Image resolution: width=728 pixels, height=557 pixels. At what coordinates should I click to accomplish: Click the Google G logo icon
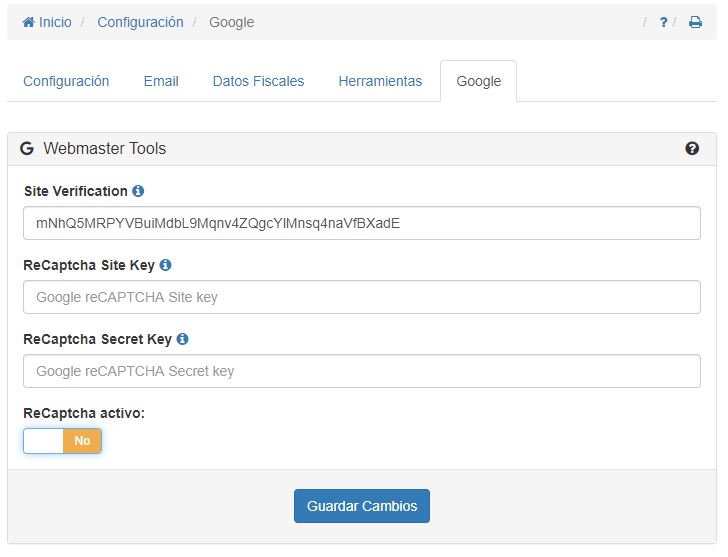click(27, 149)
